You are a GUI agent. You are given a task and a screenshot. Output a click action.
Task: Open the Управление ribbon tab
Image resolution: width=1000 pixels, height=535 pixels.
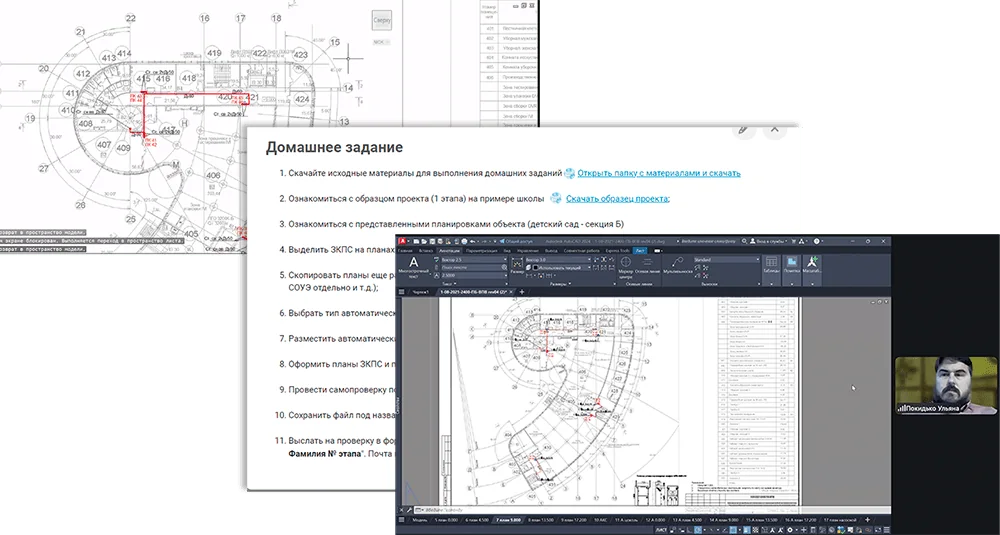point(528,251)
